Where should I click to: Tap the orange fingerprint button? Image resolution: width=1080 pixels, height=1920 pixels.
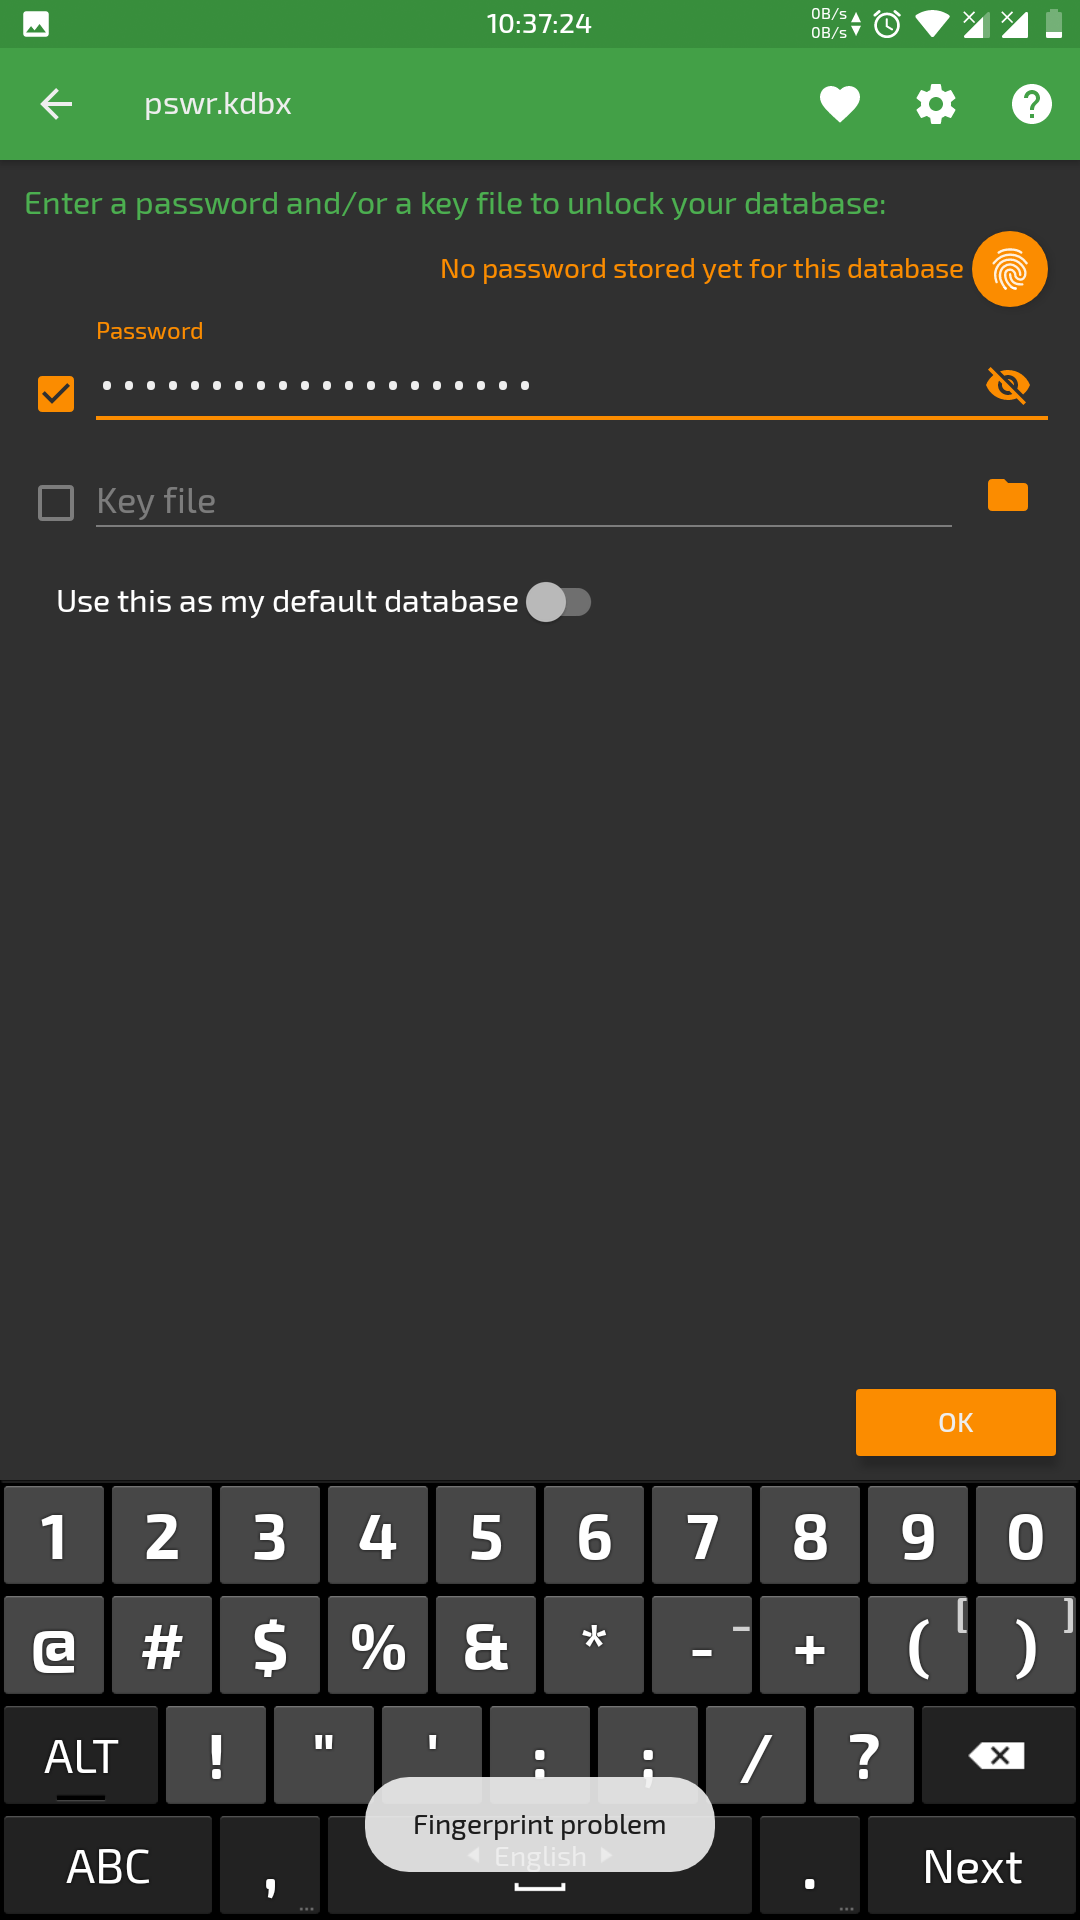click(x=1010, y=269)
